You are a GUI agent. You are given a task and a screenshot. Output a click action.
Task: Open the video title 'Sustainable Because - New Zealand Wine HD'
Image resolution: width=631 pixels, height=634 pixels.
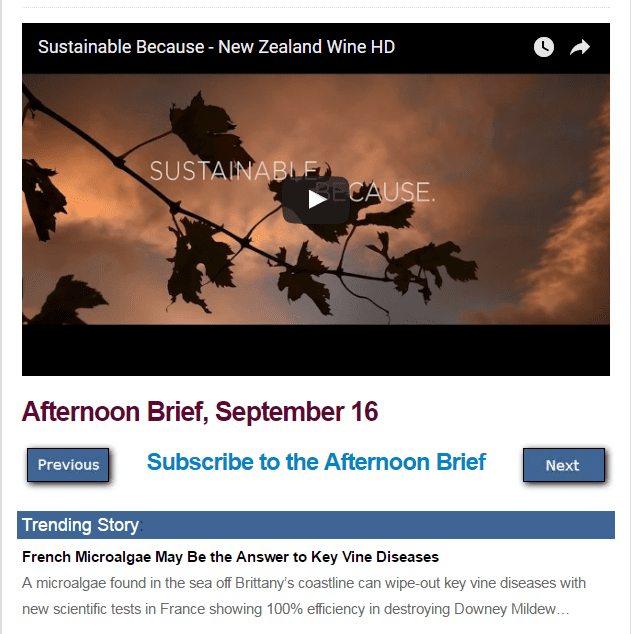tap(216, 47)
